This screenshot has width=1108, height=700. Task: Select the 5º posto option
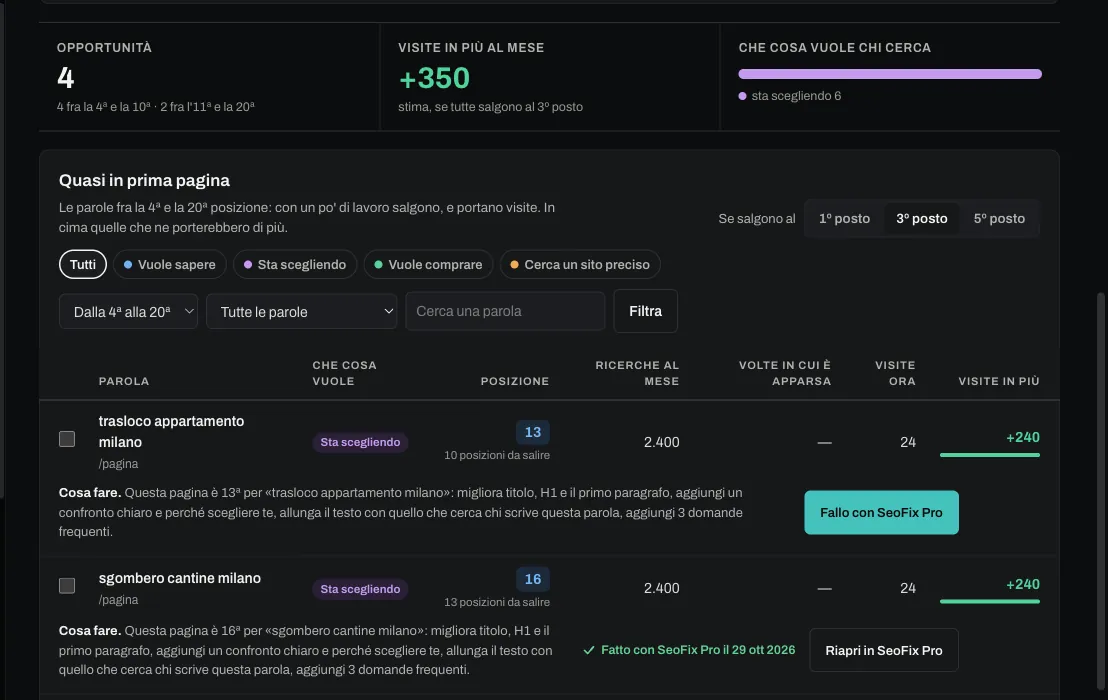pos(999,219)
